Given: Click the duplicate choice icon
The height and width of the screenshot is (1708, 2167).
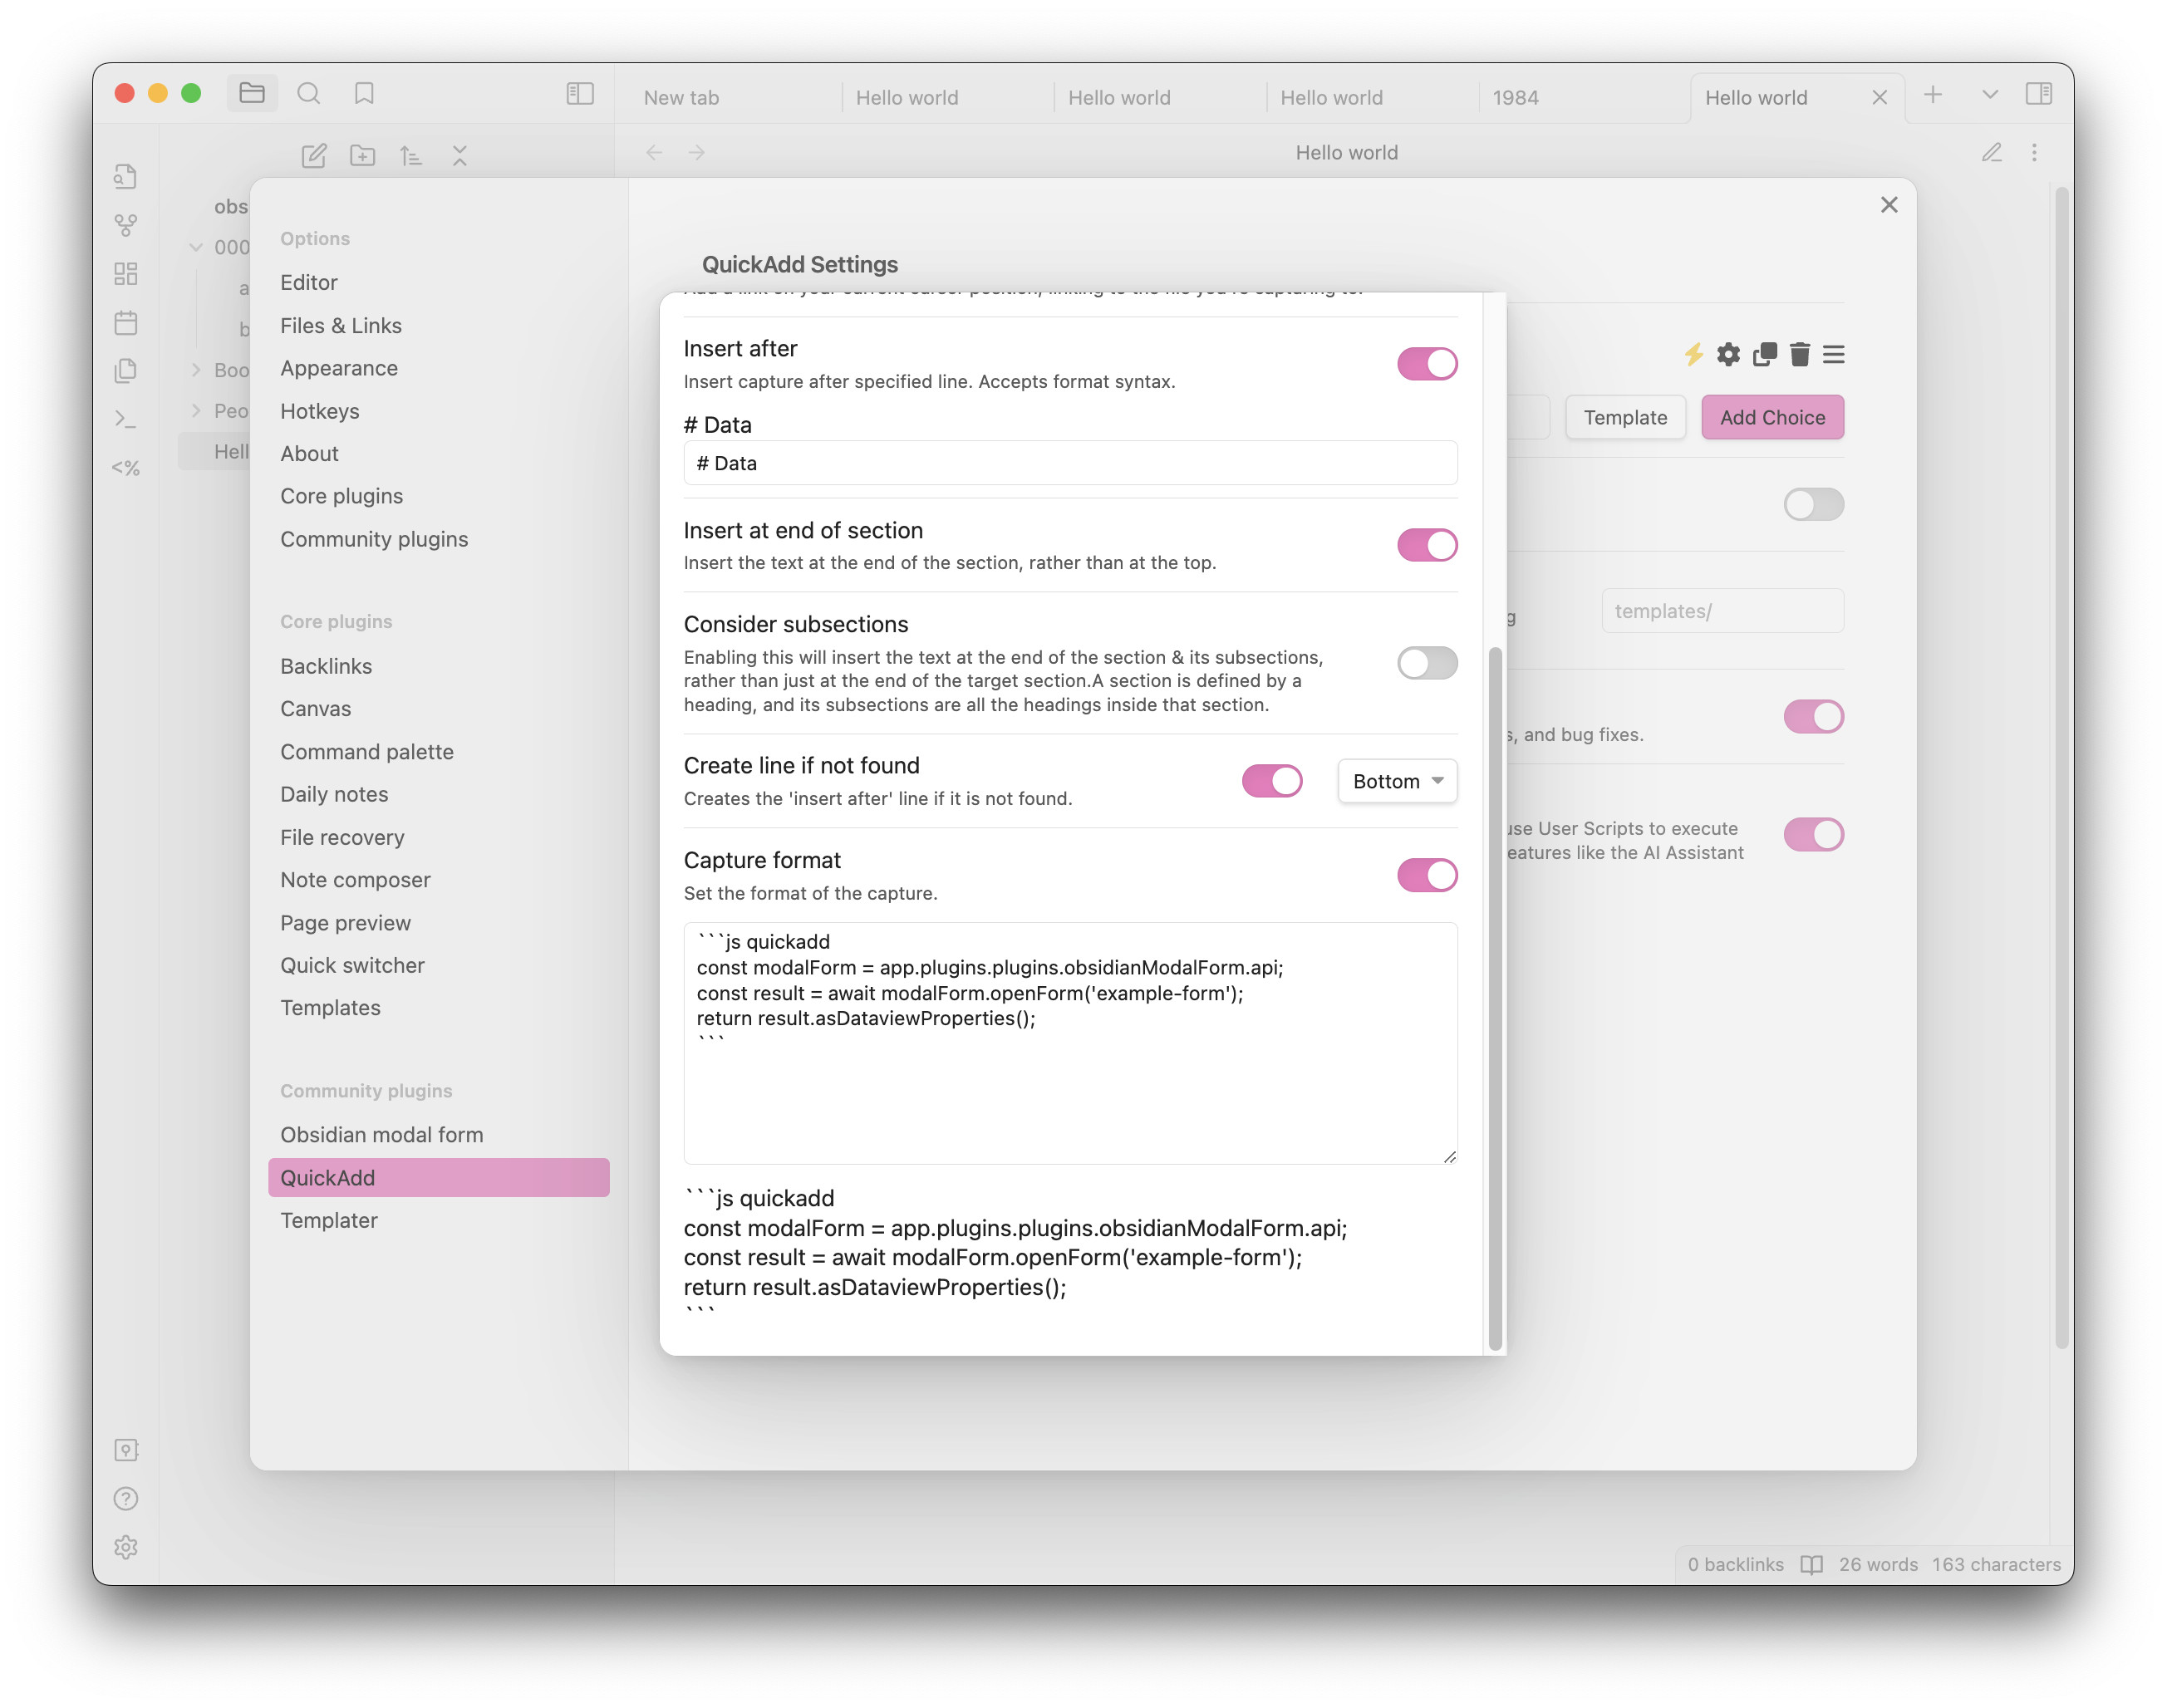Looking at the screenshot, I should click(x=1764, y=354).
